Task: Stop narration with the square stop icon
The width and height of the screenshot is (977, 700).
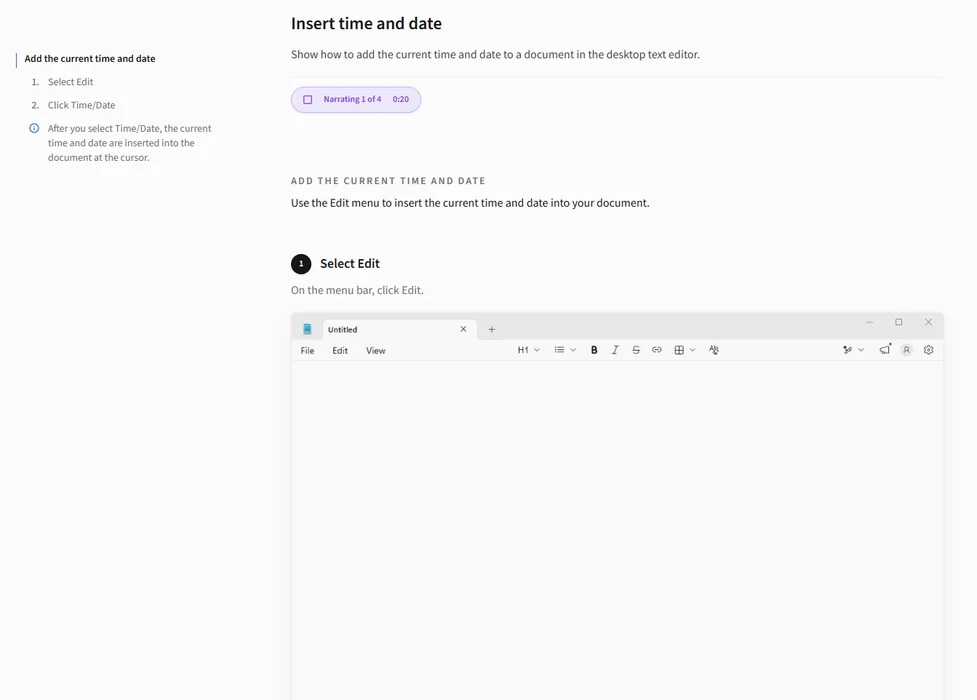Action: coord(308,100)
